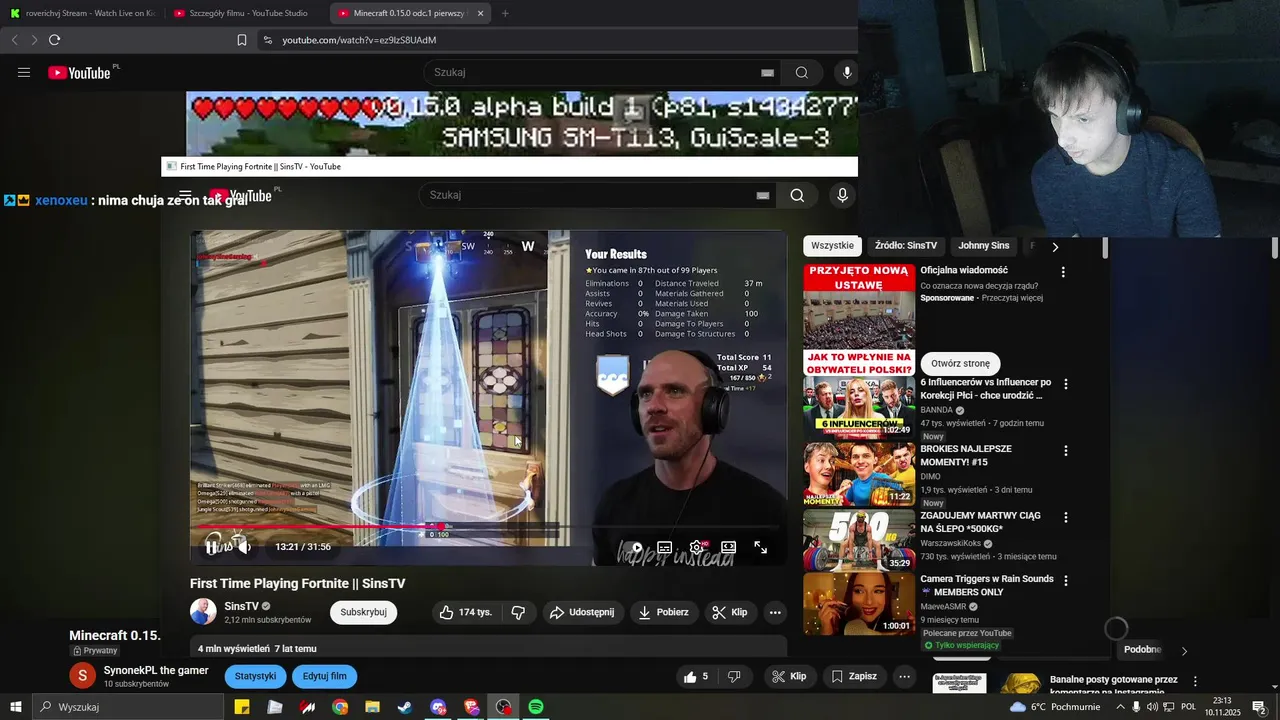Open hamburger menu on outer YouTube page
The width and height of the screenshot is (1280, 720).
[24, 72]
